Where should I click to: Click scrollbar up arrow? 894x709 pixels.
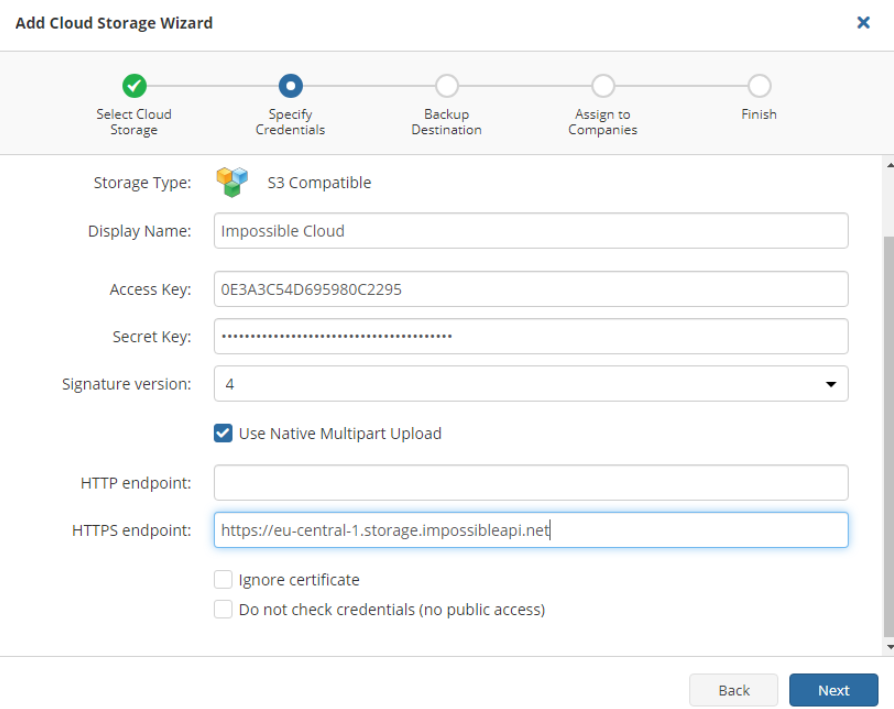[889, 165]
